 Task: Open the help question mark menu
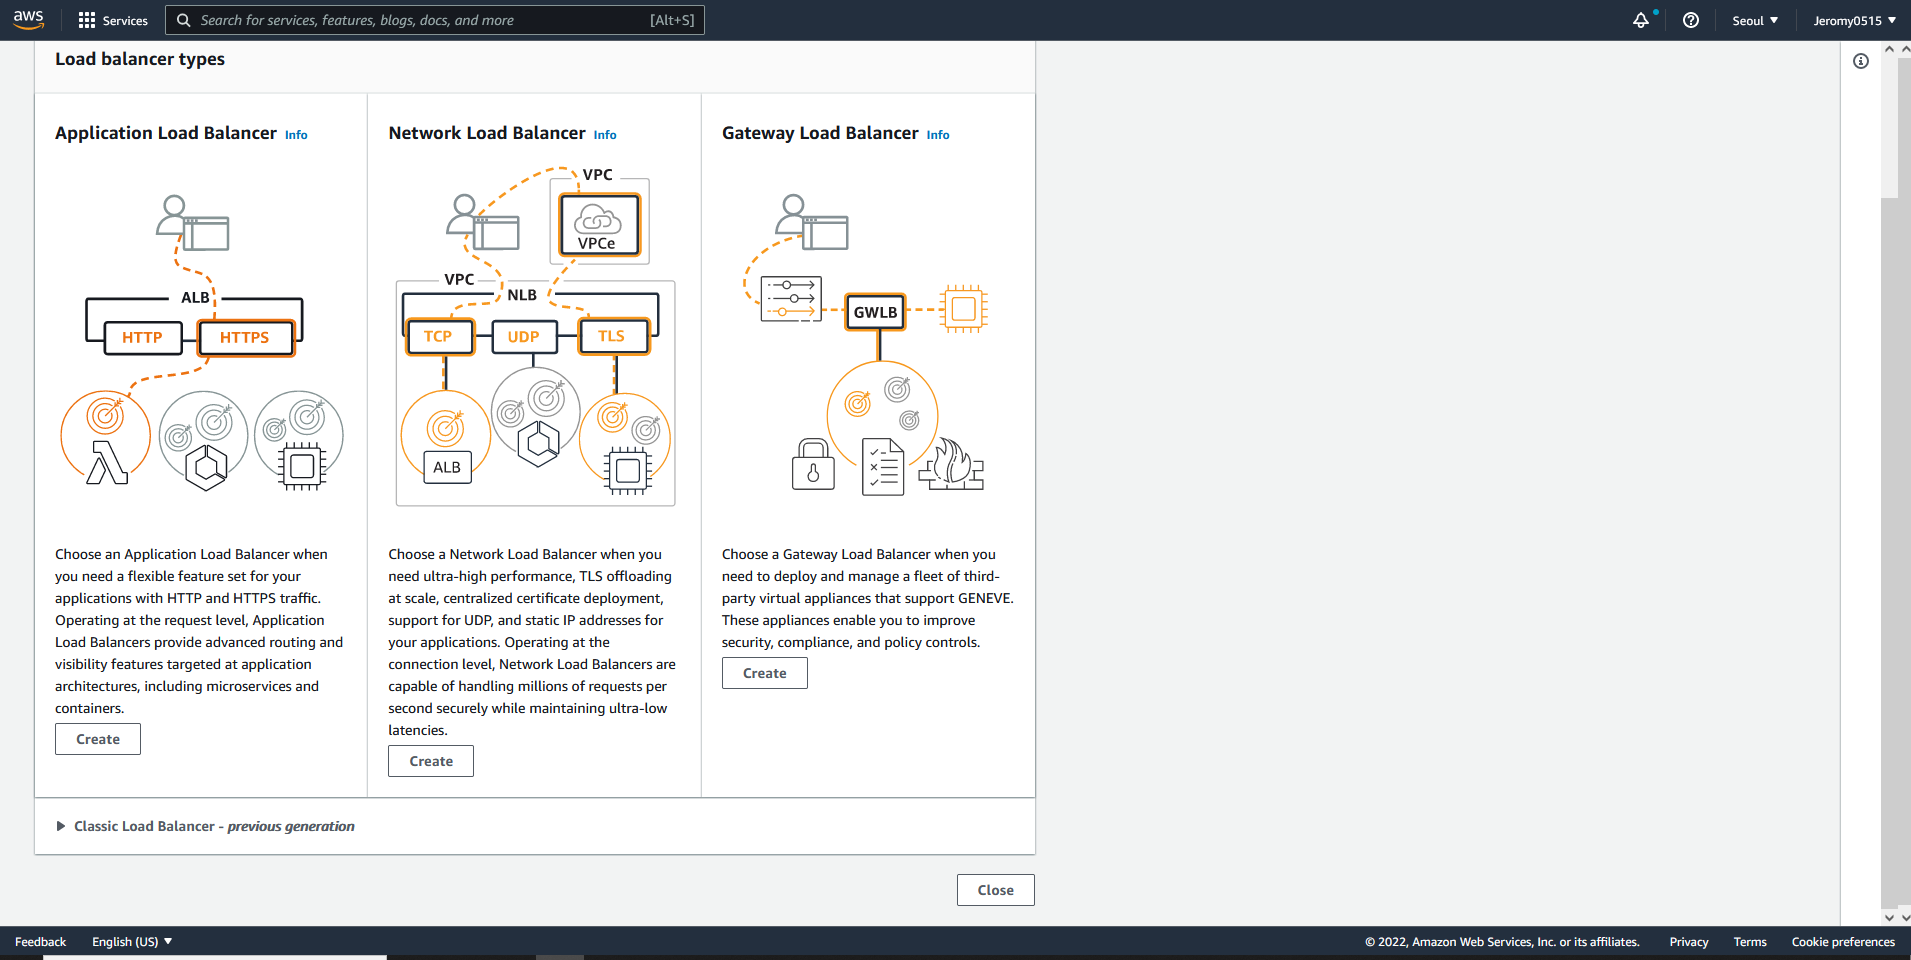1691,20
